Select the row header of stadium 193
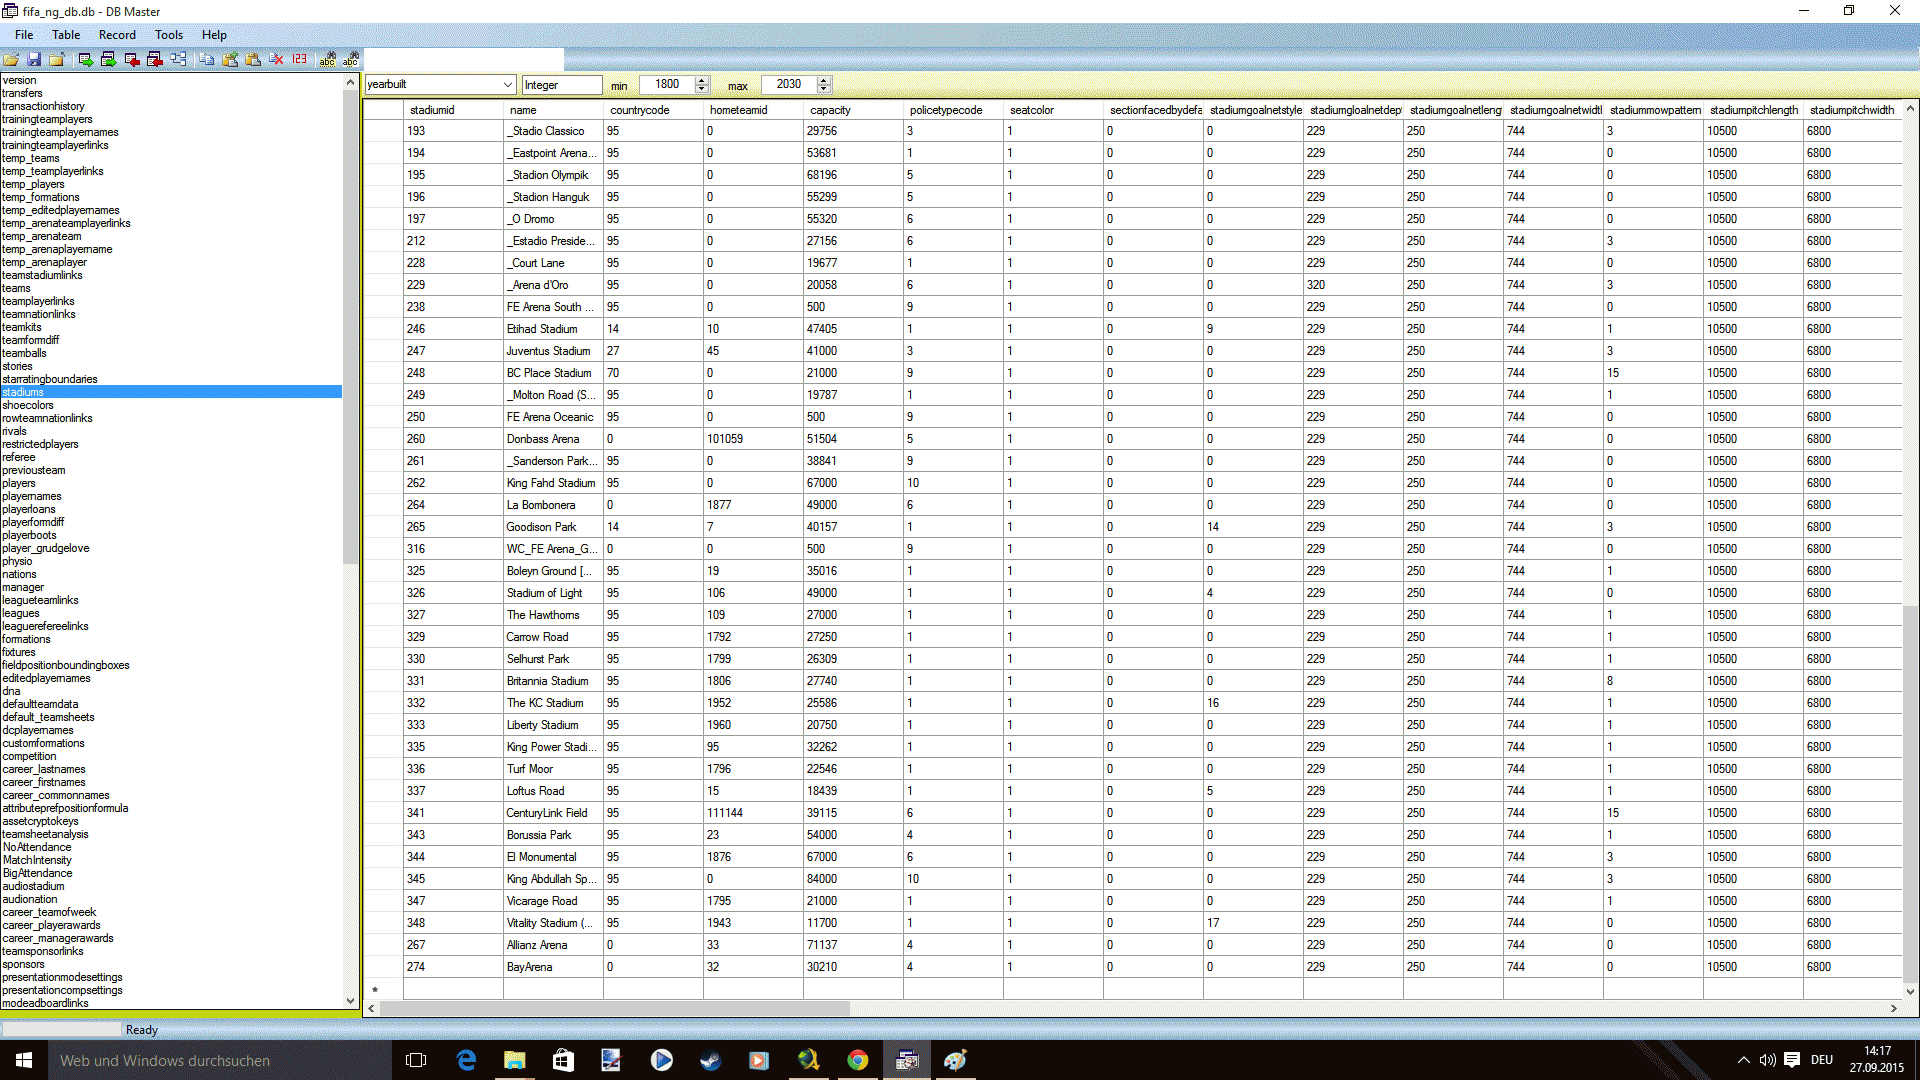Image resolution: width=1920 pixels, height=1080 pixels. 383,131
